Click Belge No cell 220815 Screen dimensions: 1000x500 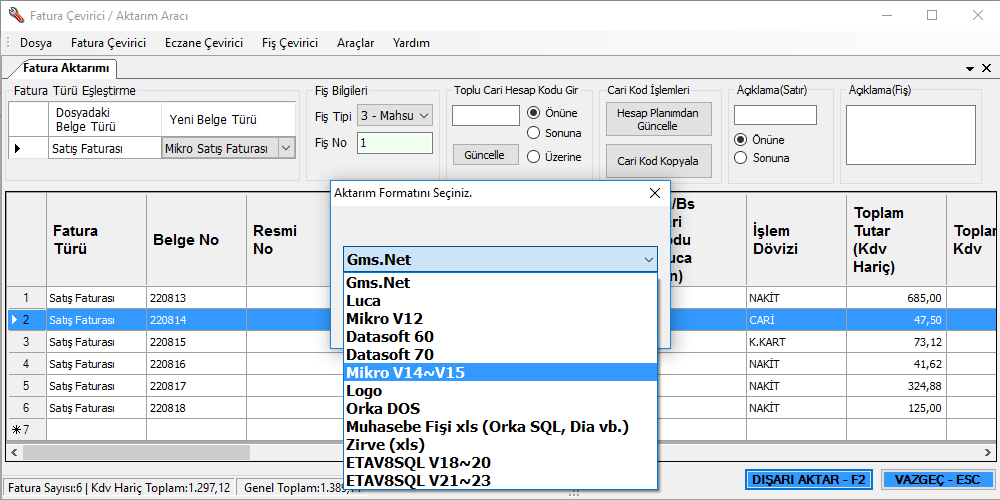click(196, 342)
